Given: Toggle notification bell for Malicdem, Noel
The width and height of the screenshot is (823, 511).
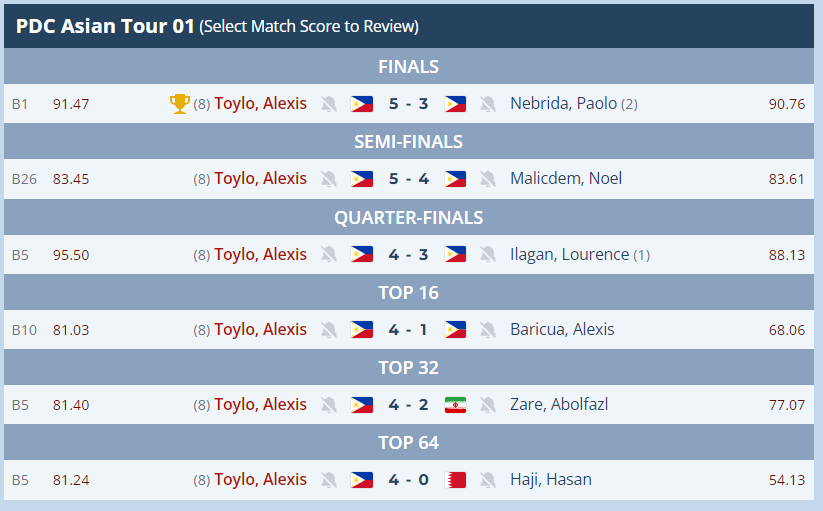Looking at the screenshot, I should pyautogui.click(x=488, y=179).
